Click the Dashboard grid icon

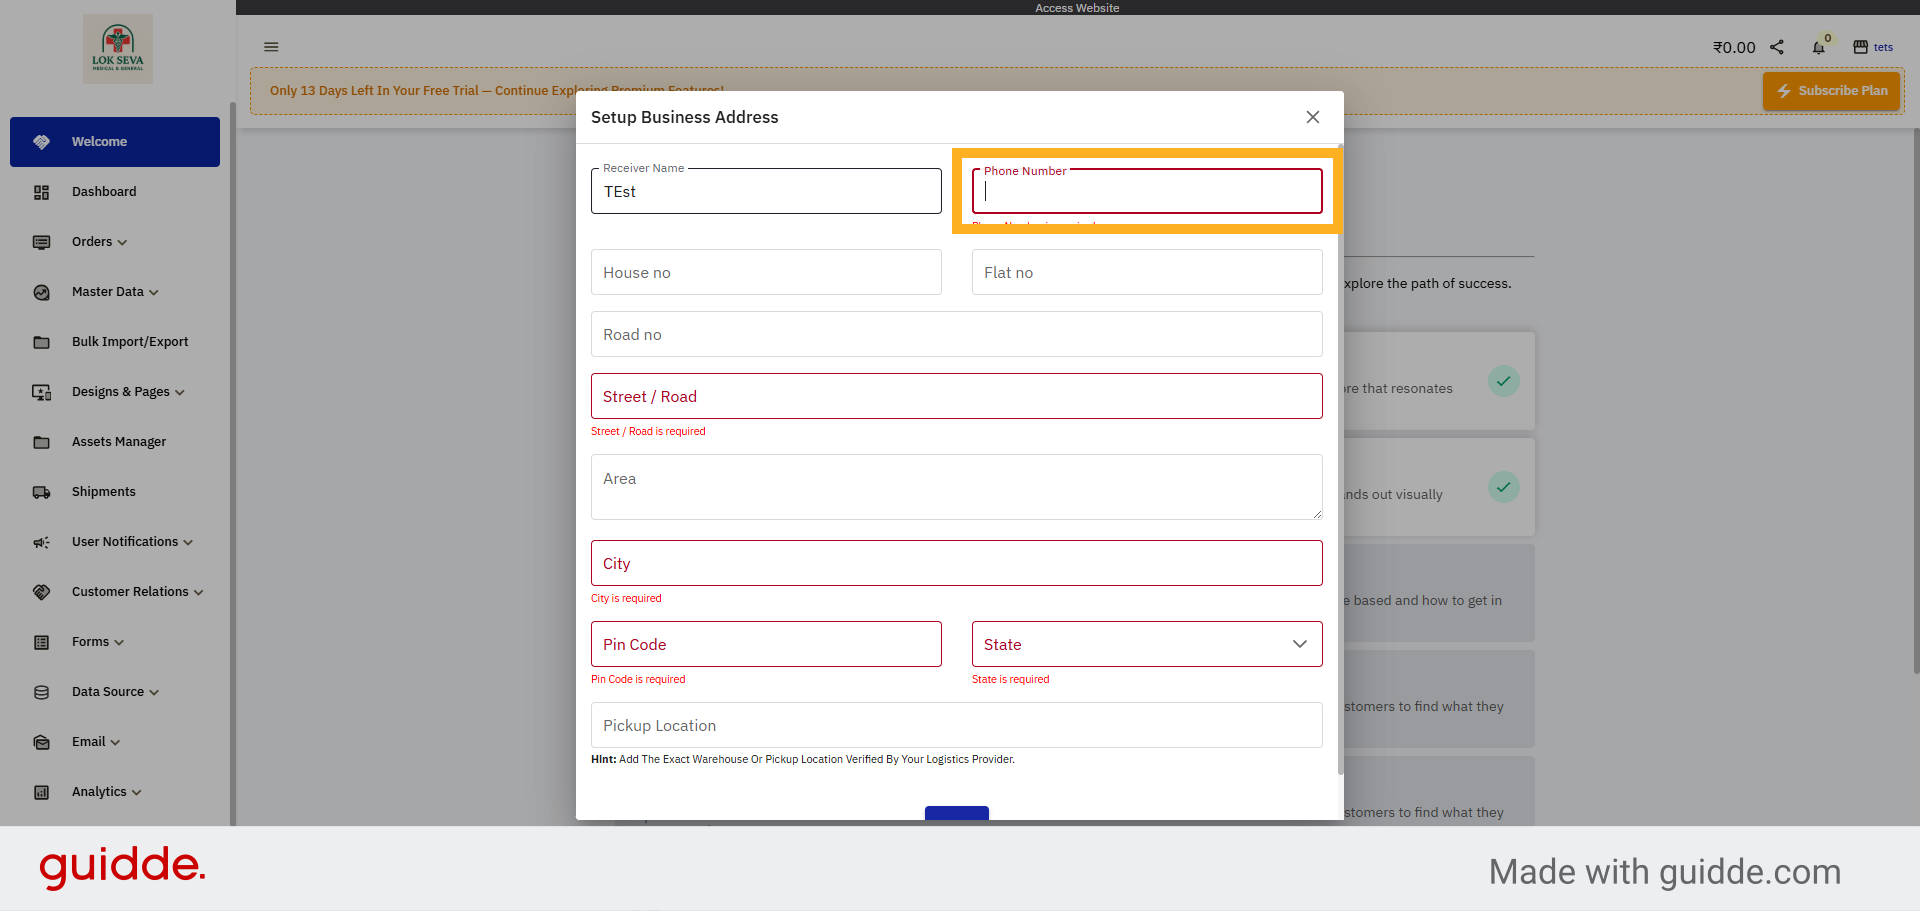coord(41,192)
